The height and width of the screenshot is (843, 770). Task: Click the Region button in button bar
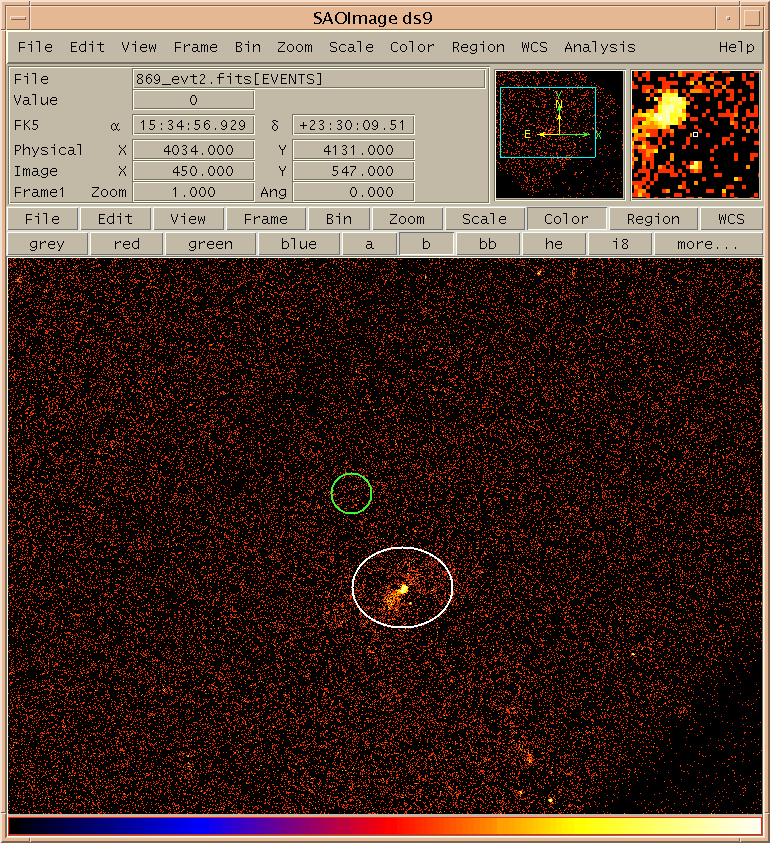click(653, 219)
